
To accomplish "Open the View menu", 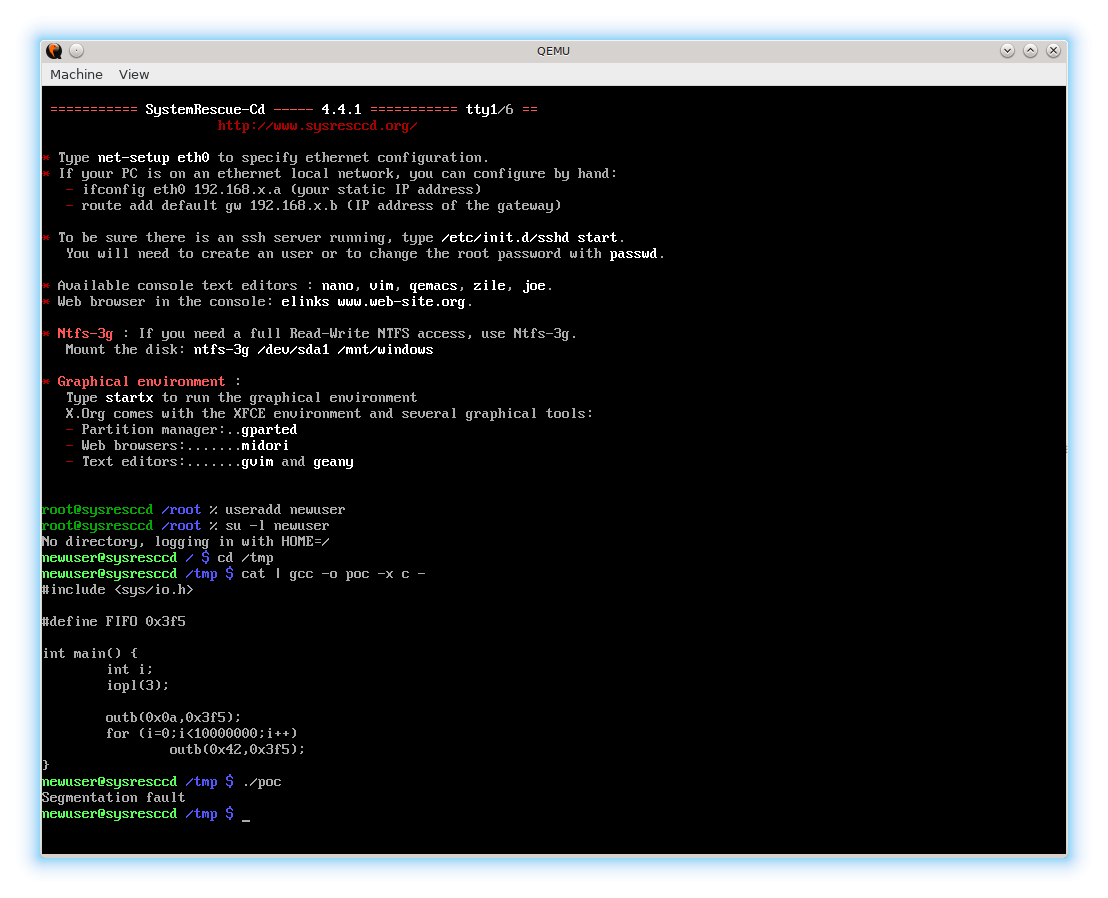I will [x=134, y=74].
